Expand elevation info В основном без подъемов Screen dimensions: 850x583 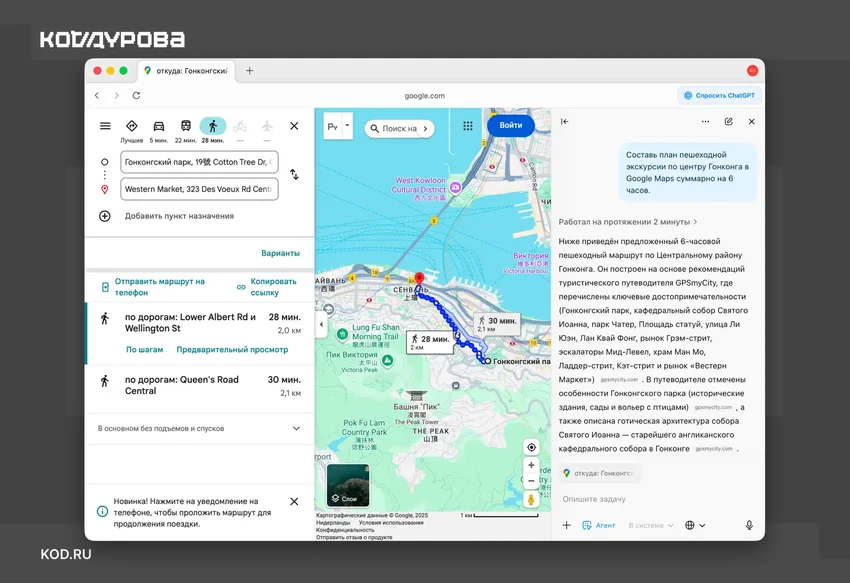(200, 428)
